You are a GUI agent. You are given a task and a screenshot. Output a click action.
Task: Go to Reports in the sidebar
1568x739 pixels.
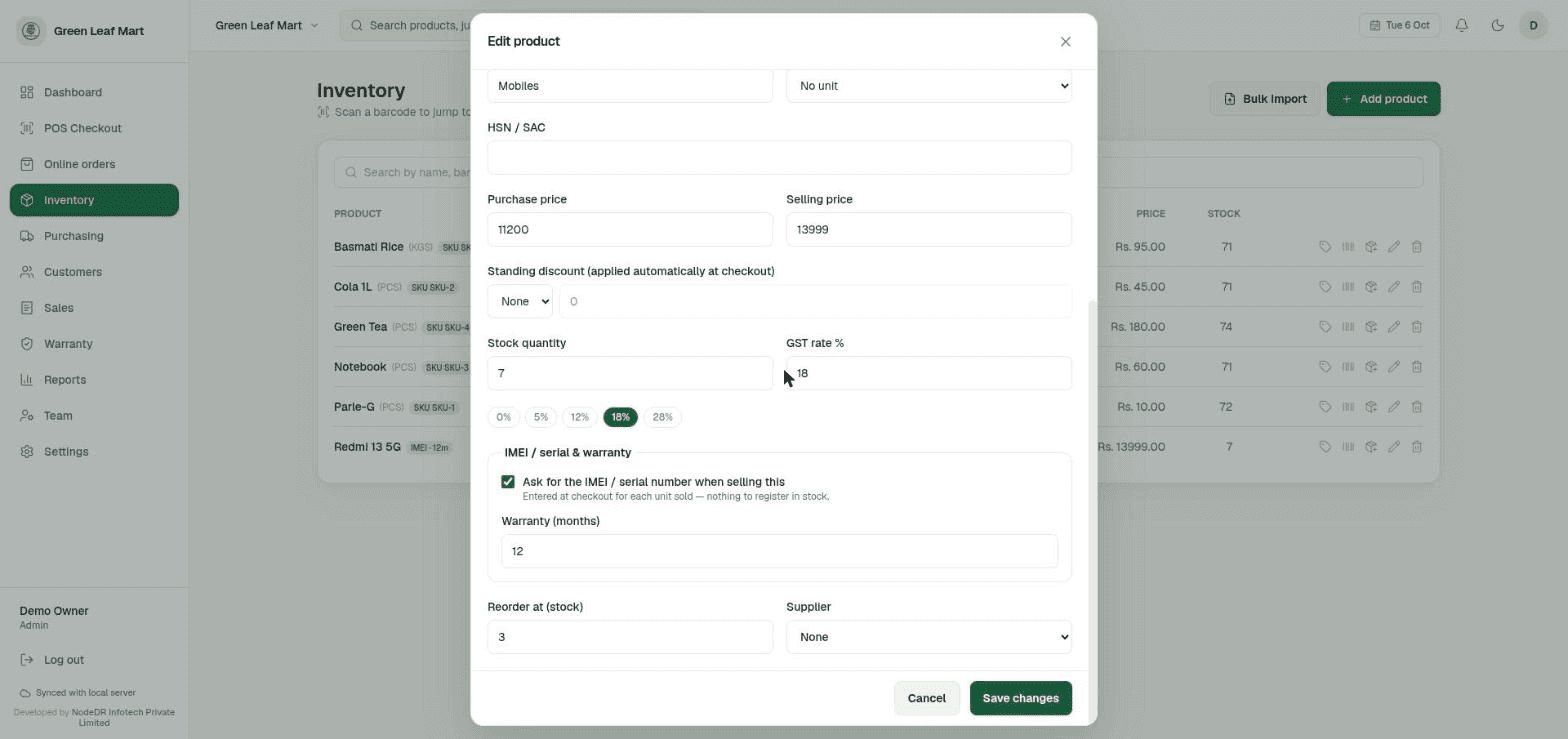pos(94,380)
